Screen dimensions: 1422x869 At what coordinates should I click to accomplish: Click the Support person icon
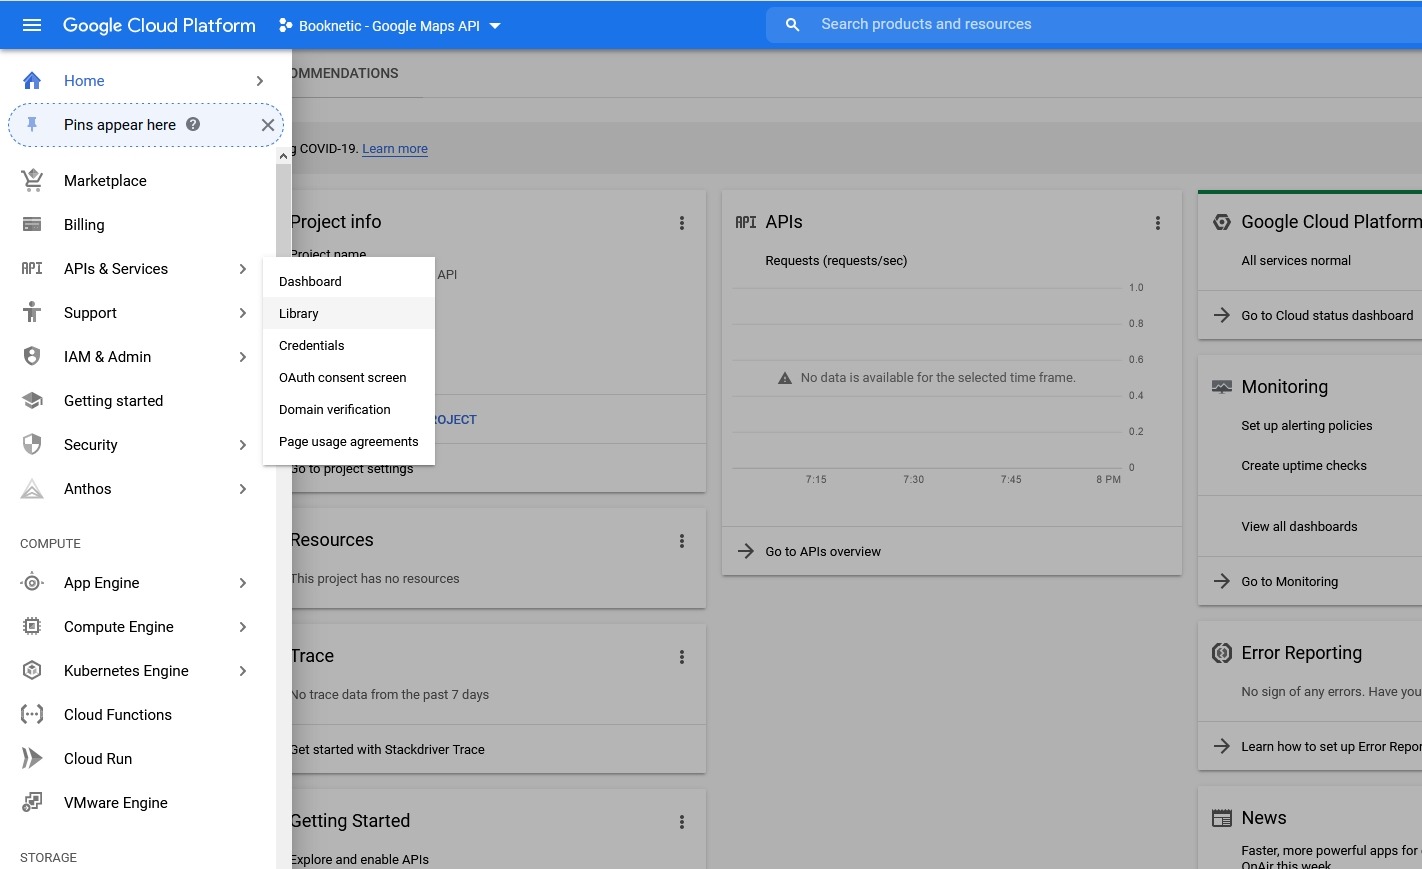[32, 312]
